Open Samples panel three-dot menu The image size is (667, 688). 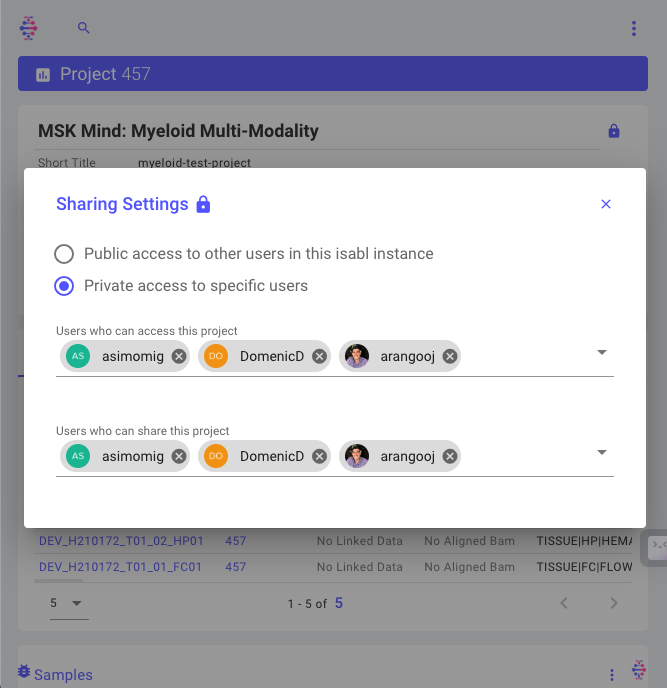(x=612, y=675)
